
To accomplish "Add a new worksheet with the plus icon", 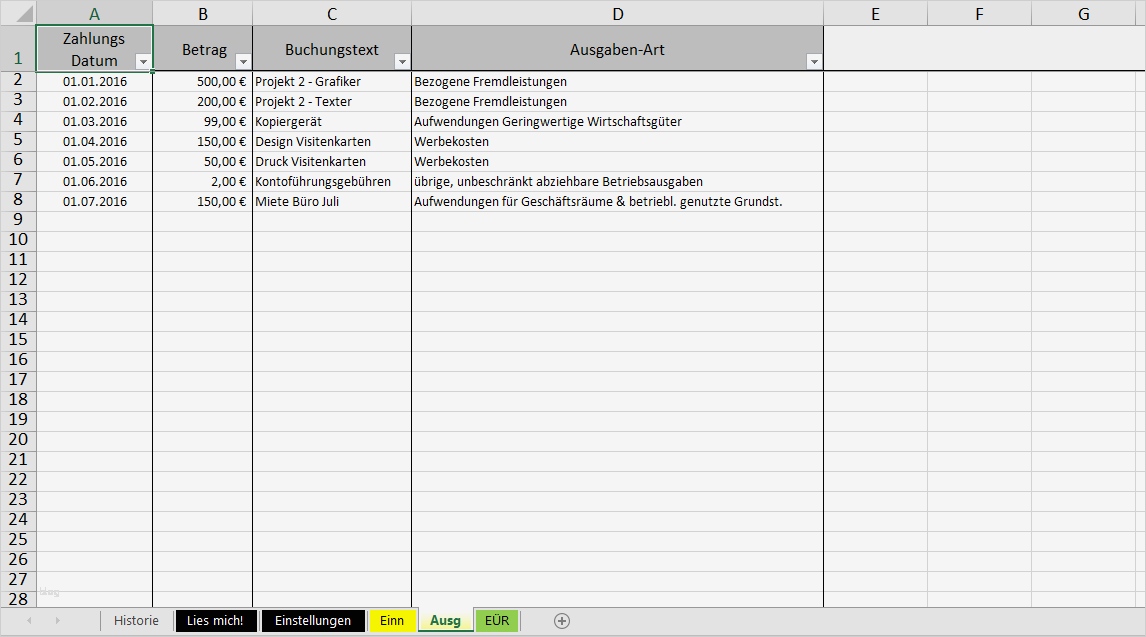I will tap(561, 620).
